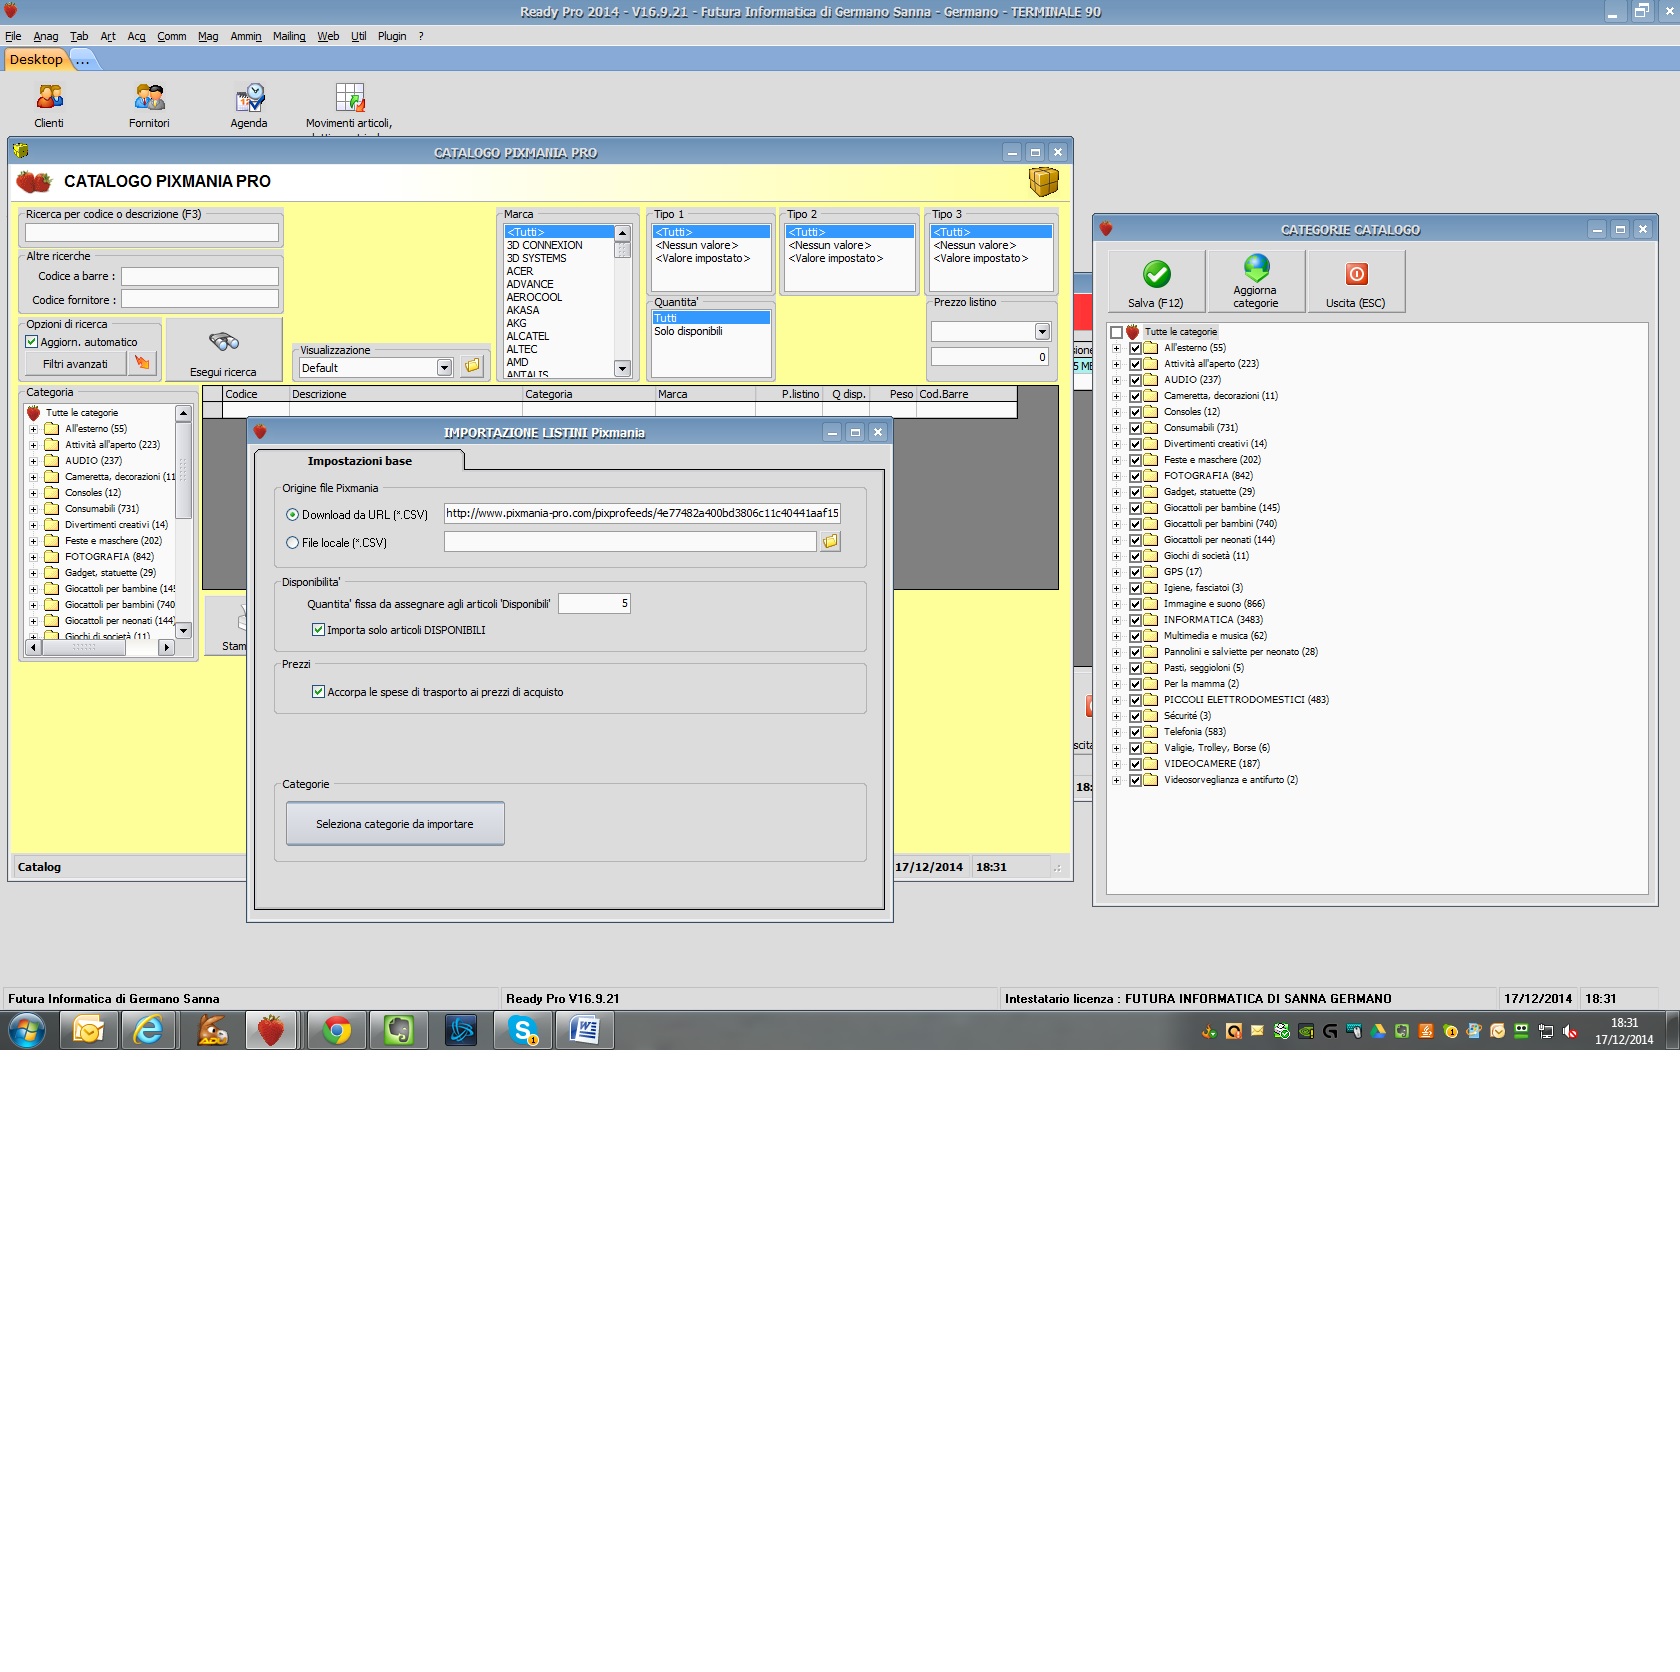Open the Plugin menu

[392, 36]
